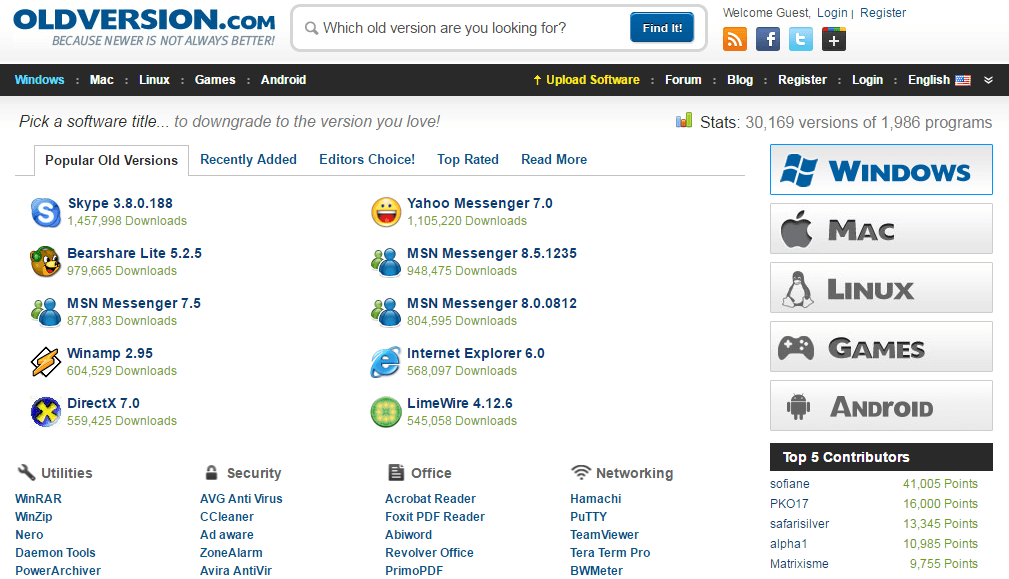Open the RSS feed icon

734,39
